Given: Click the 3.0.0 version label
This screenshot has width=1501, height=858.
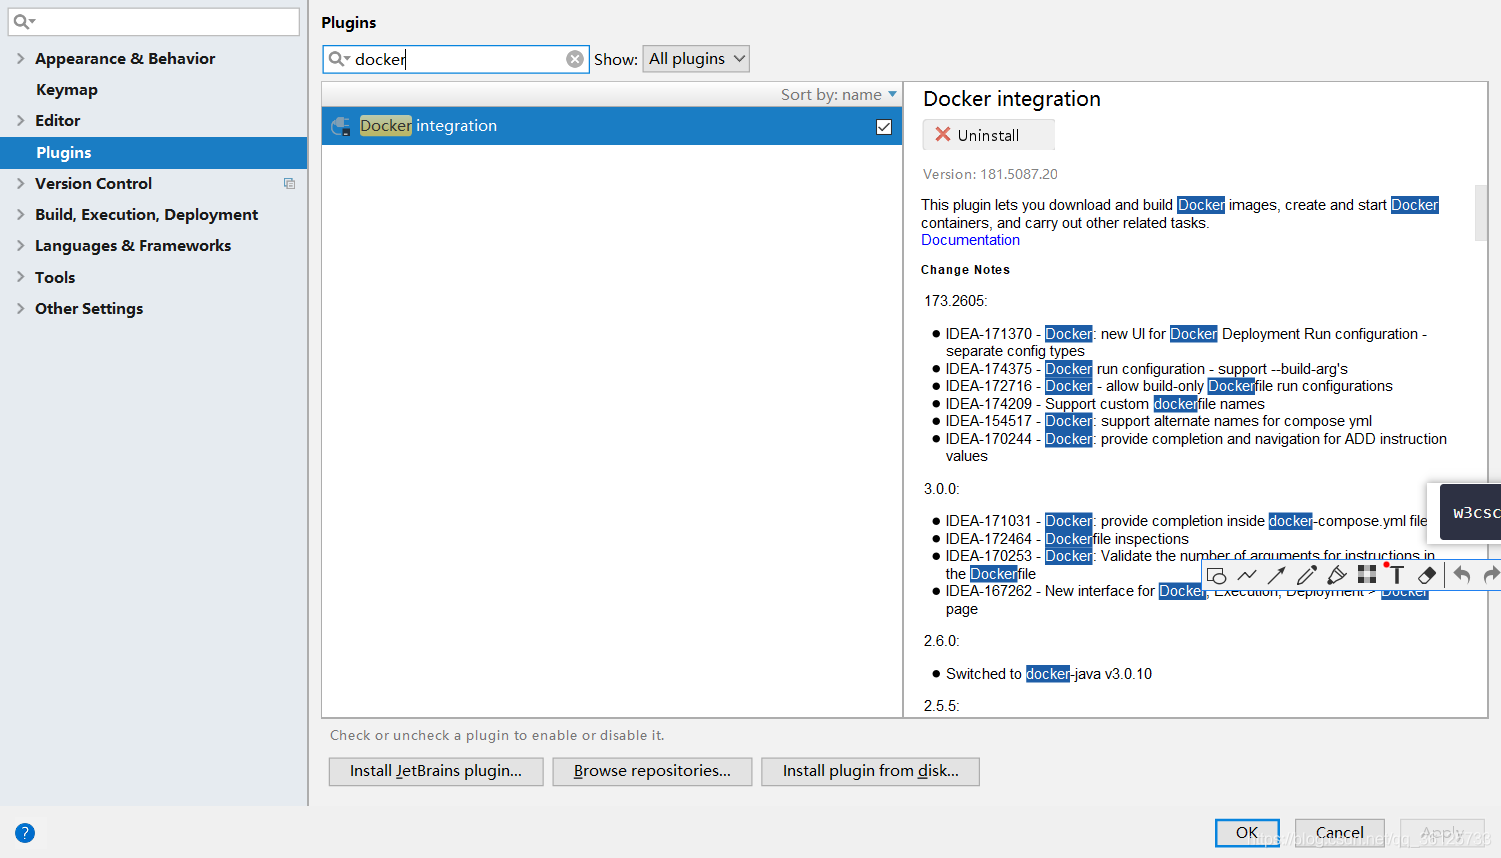Looking at the screenshot, I should pos(942,489).
